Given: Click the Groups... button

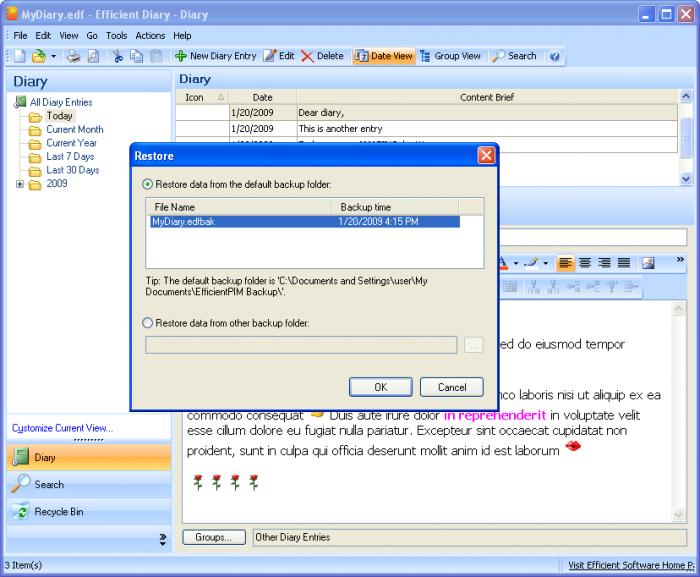Looking at the screenshot, I should coord(214,537).
